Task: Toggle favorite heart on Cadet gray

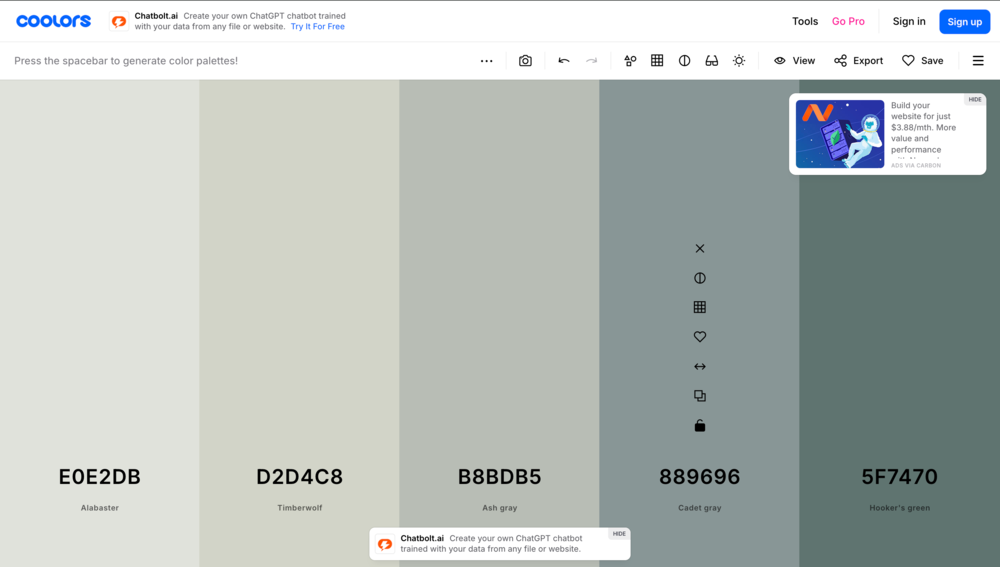Action: click(x=700, y=337)
